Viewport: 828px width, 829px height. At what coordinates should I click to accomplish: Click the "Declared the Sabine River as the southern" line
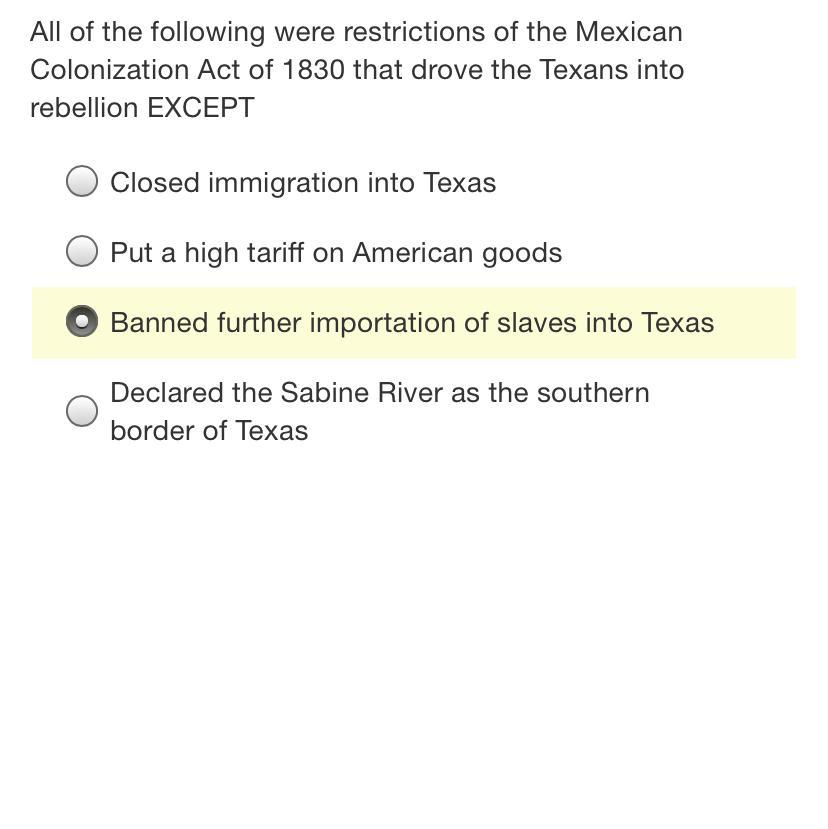[x=379, y=393]
